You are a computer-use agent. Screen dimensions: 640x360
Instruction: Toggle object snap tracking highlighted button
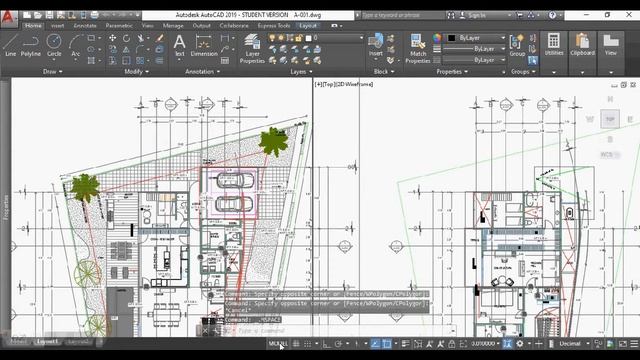pos(375,344)
